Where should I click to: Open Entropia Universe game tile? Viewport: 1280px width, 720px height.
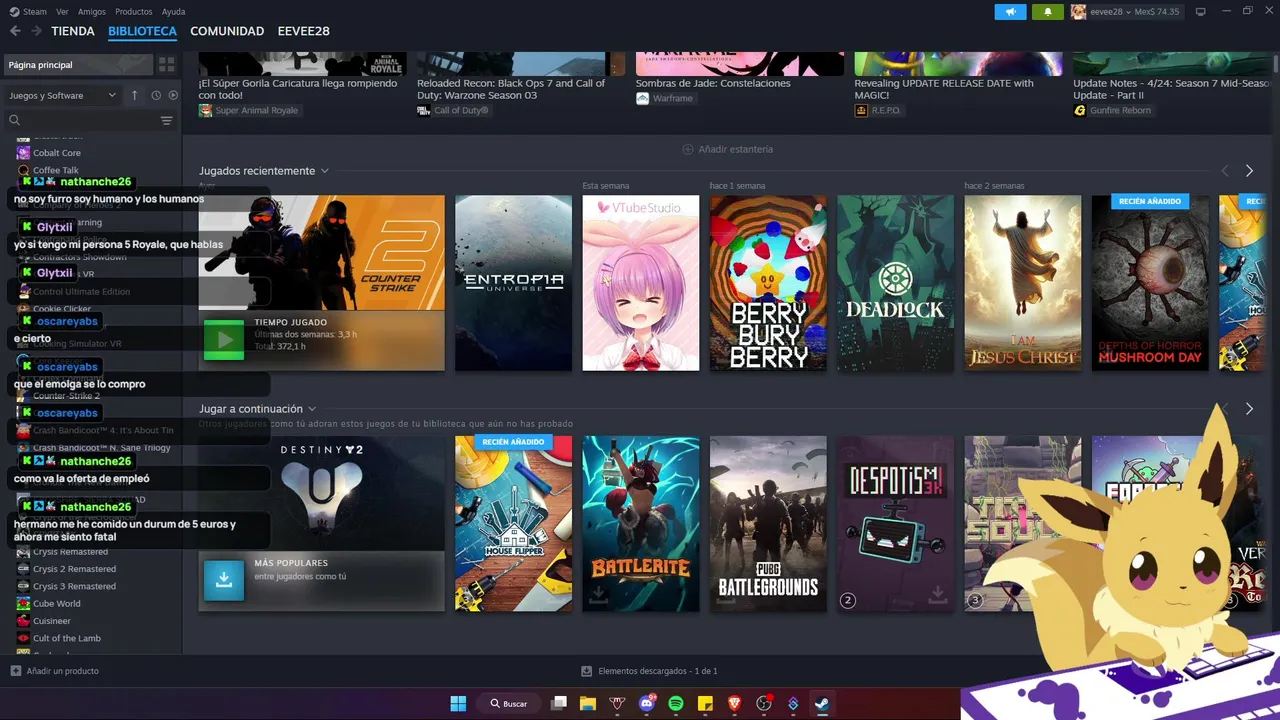[513, 283]
